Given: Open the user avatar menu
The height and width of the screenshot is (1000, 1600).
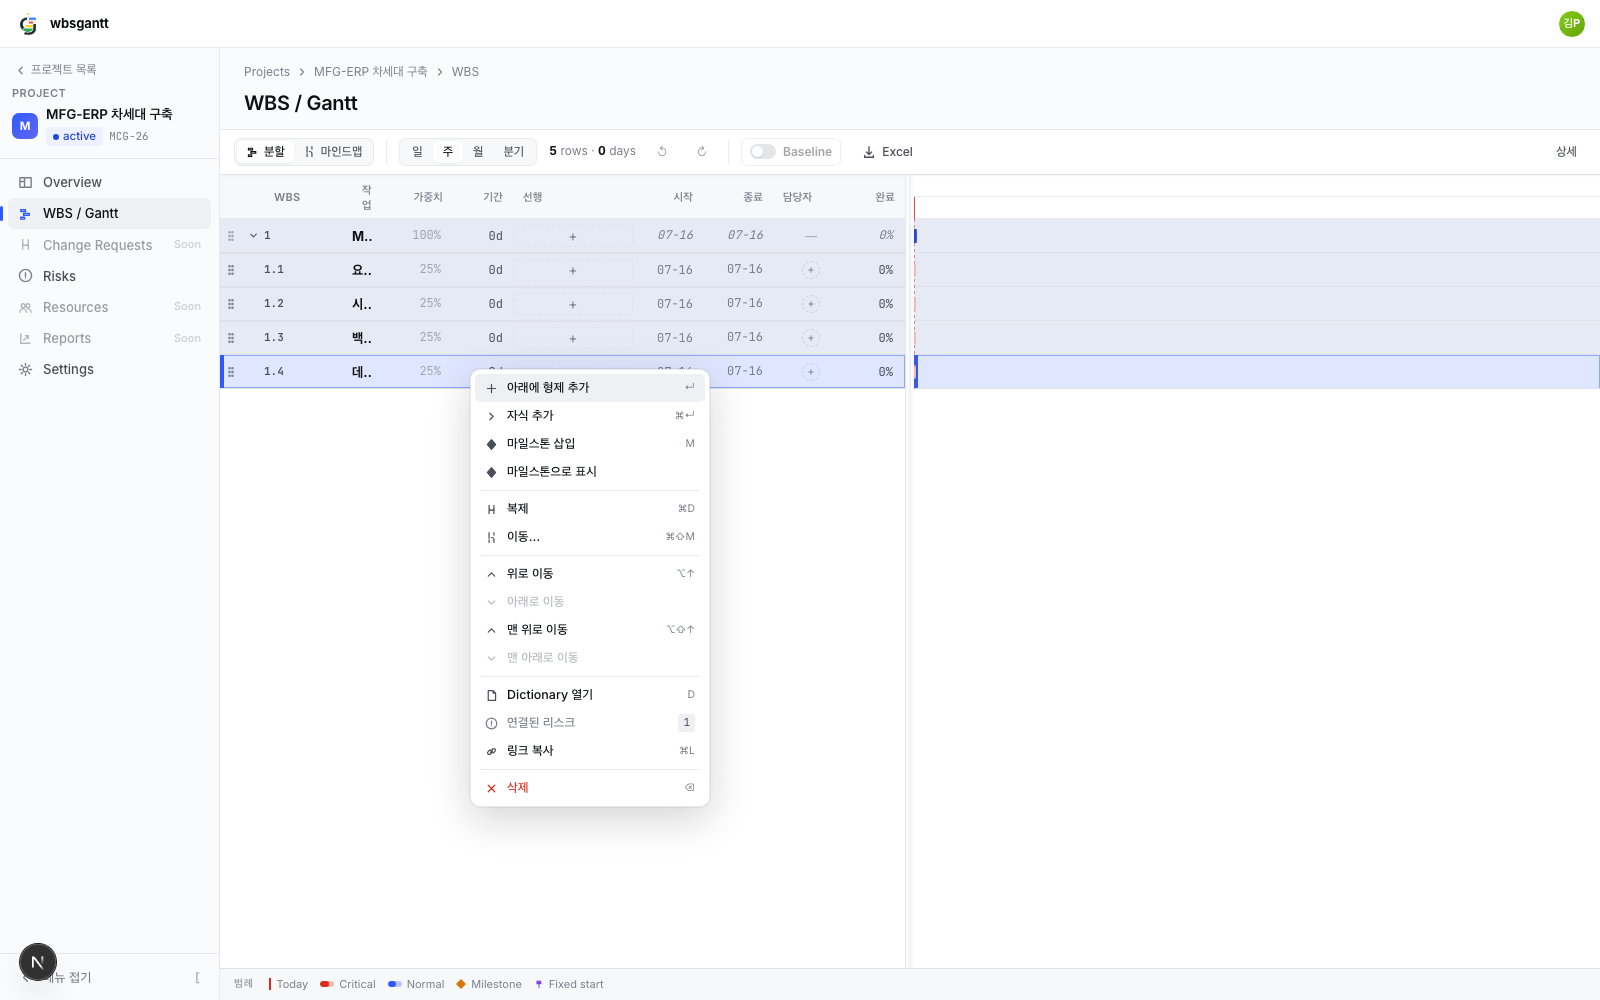Looking at the screenshot, I should click(1571, 23).
